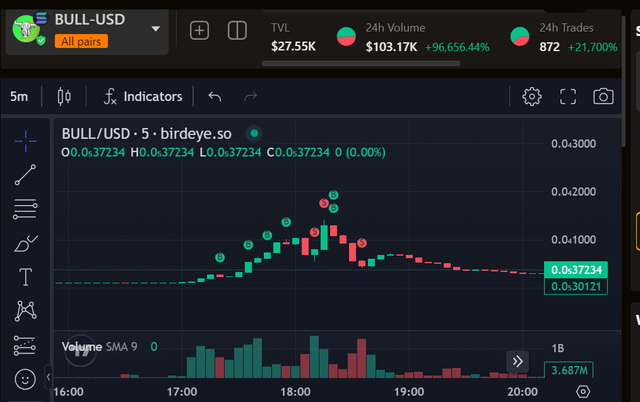Select the trend line drawing tool

pos(25,175)
